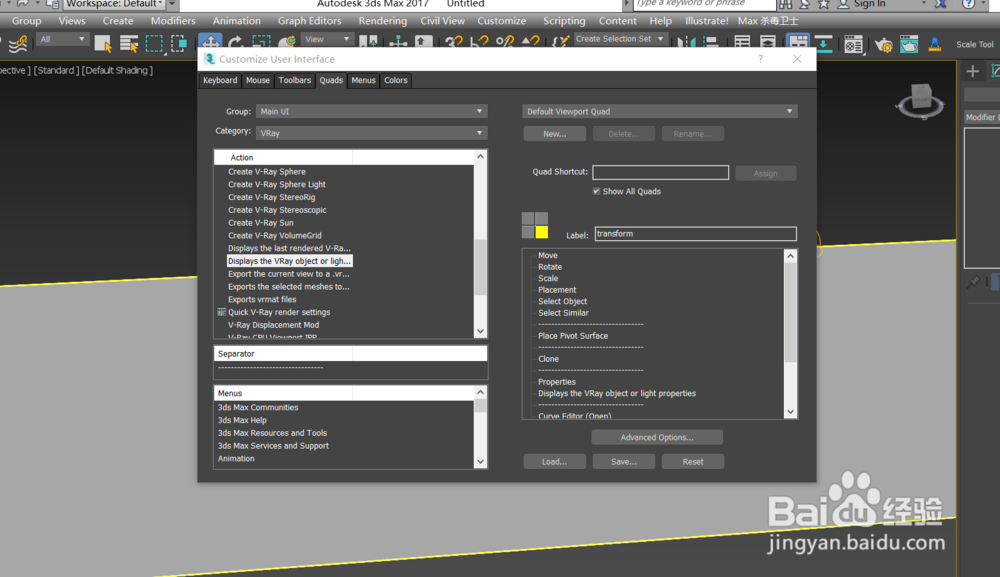Open the Rendering menu
Screen dimensions: 1000x577
point(383,20)
